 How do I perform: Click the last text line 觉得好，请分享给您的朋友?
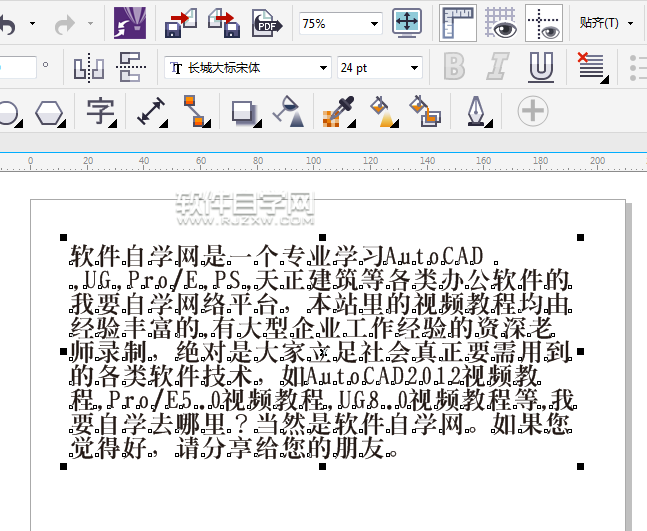(233, 448)
